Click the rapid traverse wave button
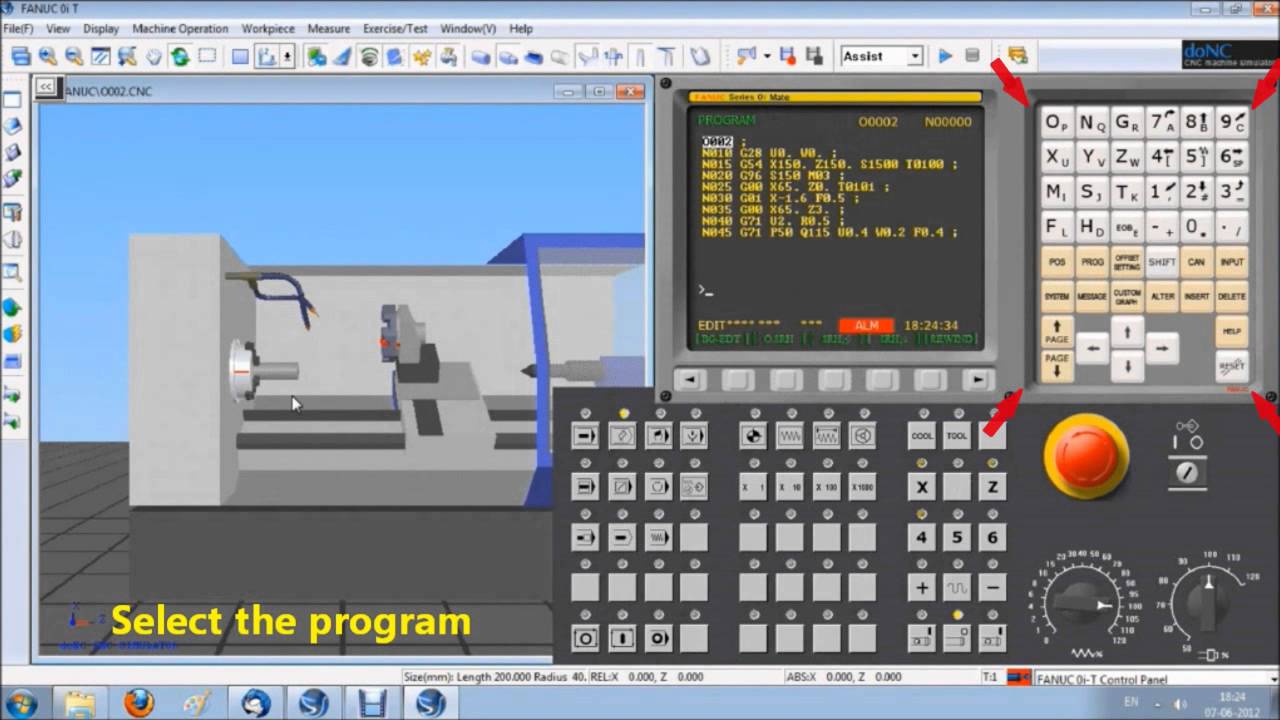The width and height of the screenshot is (1280, 720). coord(957,588)
